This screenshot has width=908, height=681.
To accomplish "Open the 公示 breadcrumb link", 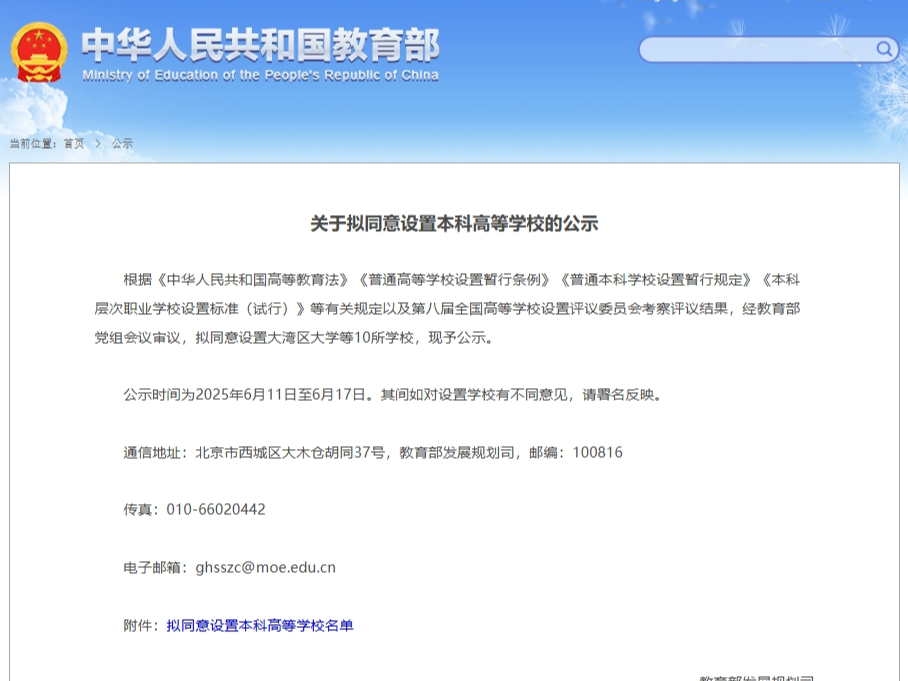I will [122, 144].
